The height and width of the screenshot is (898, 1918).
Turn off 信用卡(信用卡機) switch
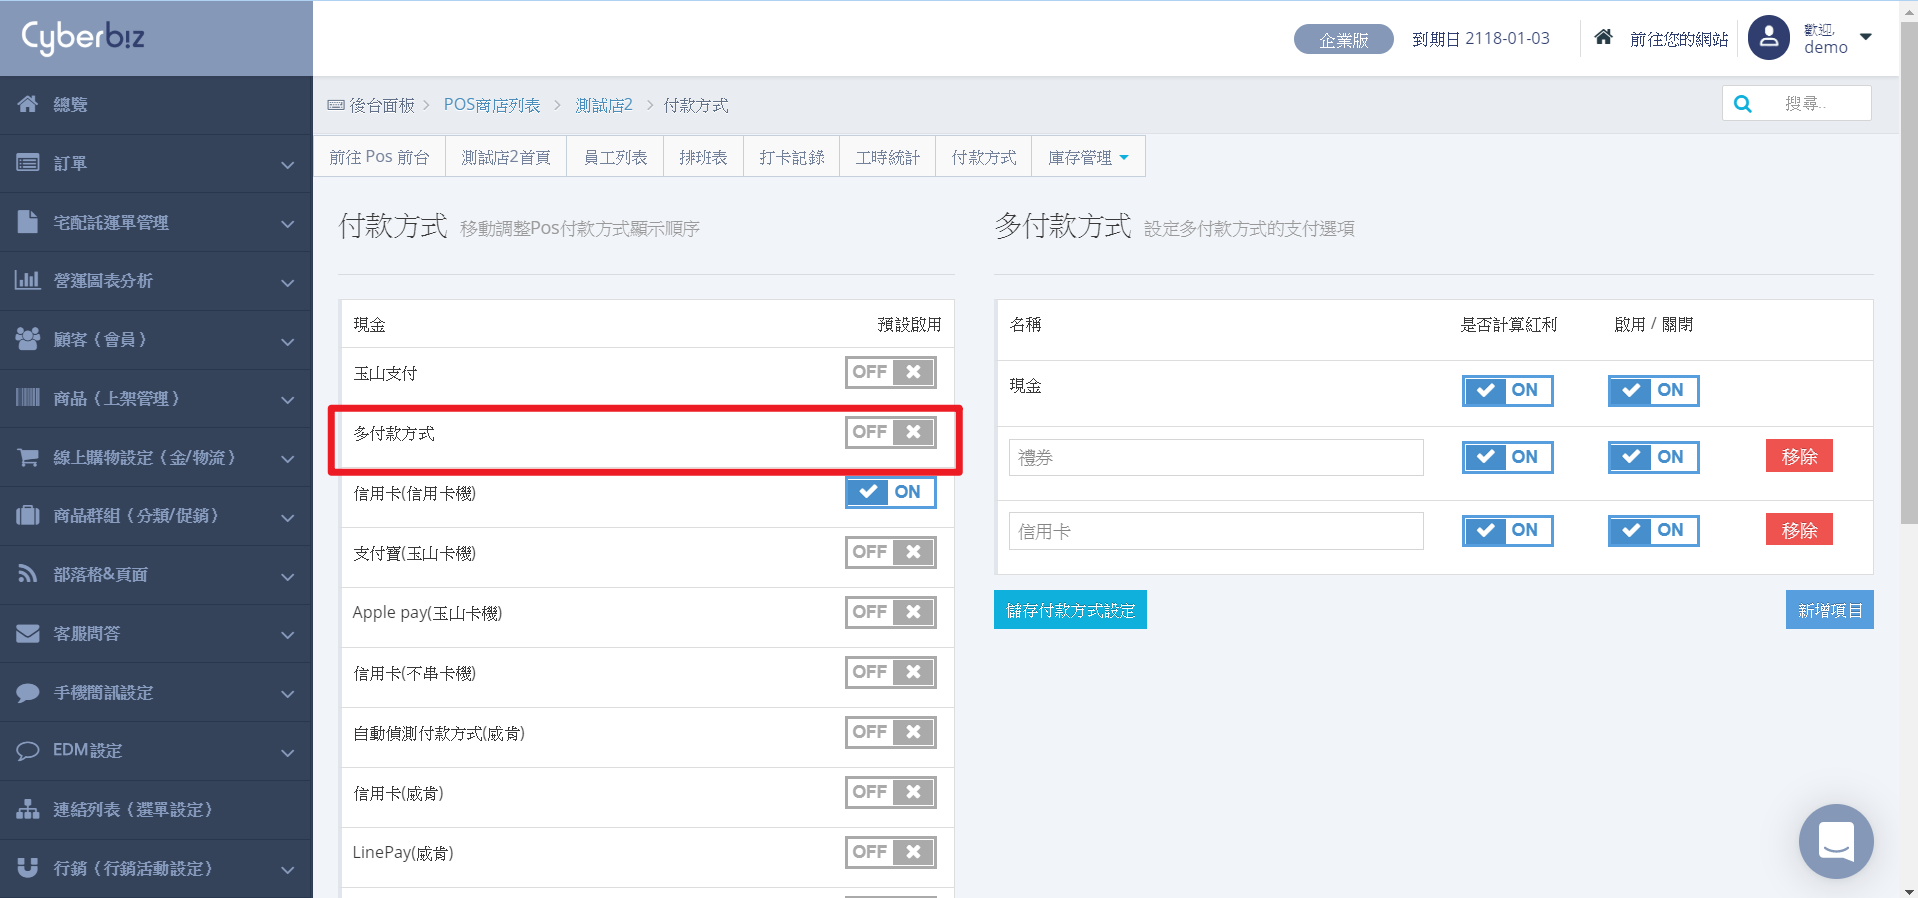[891, 492]
